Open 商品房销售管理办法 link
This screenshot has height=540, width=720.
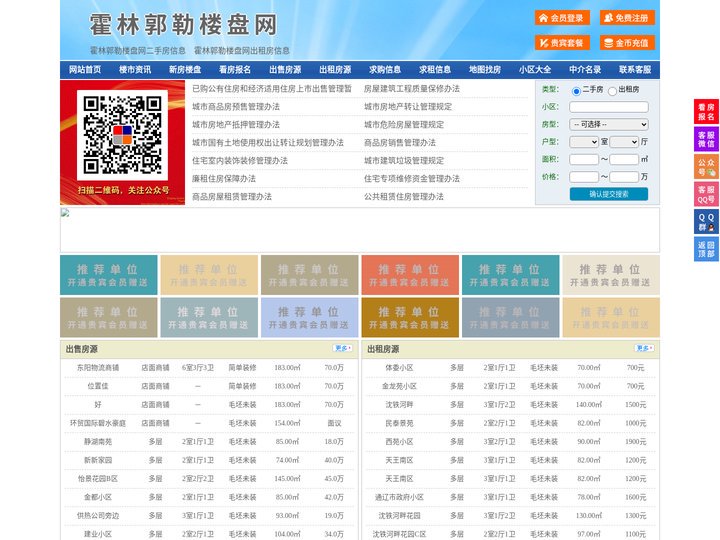pos(400,142)
